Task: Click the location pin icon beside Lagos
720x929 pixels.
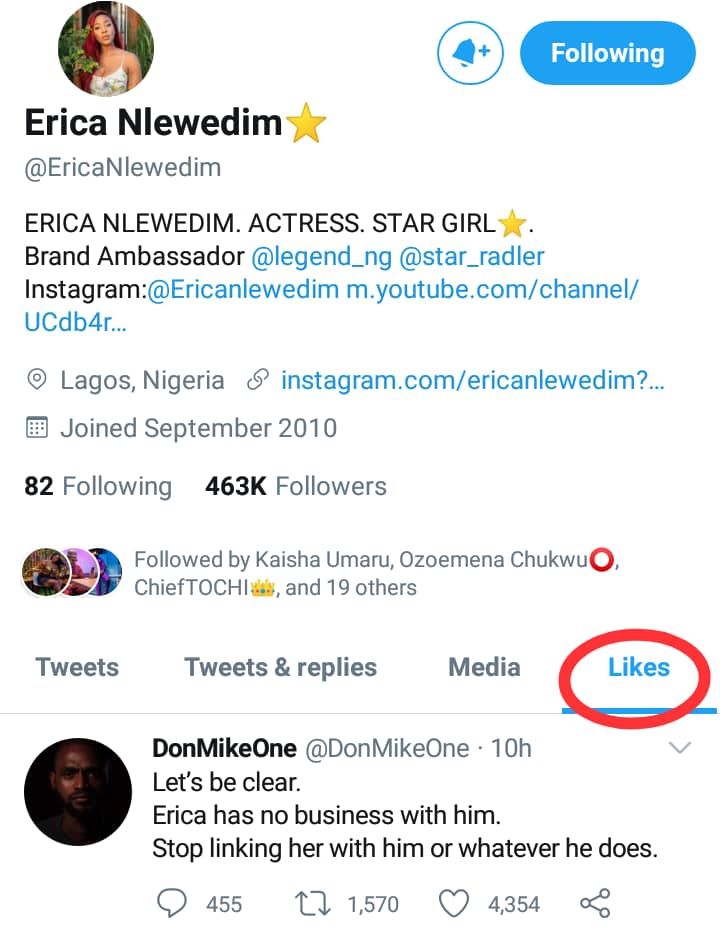Action: click(37, 381)
